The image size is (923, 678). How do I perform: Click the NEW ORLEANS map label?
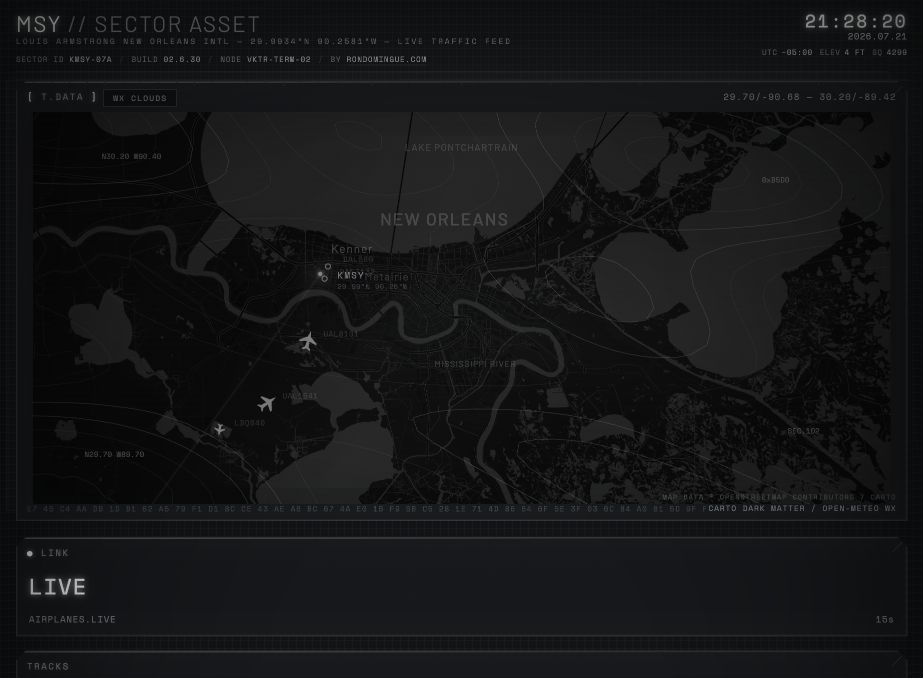coord(444,220)
